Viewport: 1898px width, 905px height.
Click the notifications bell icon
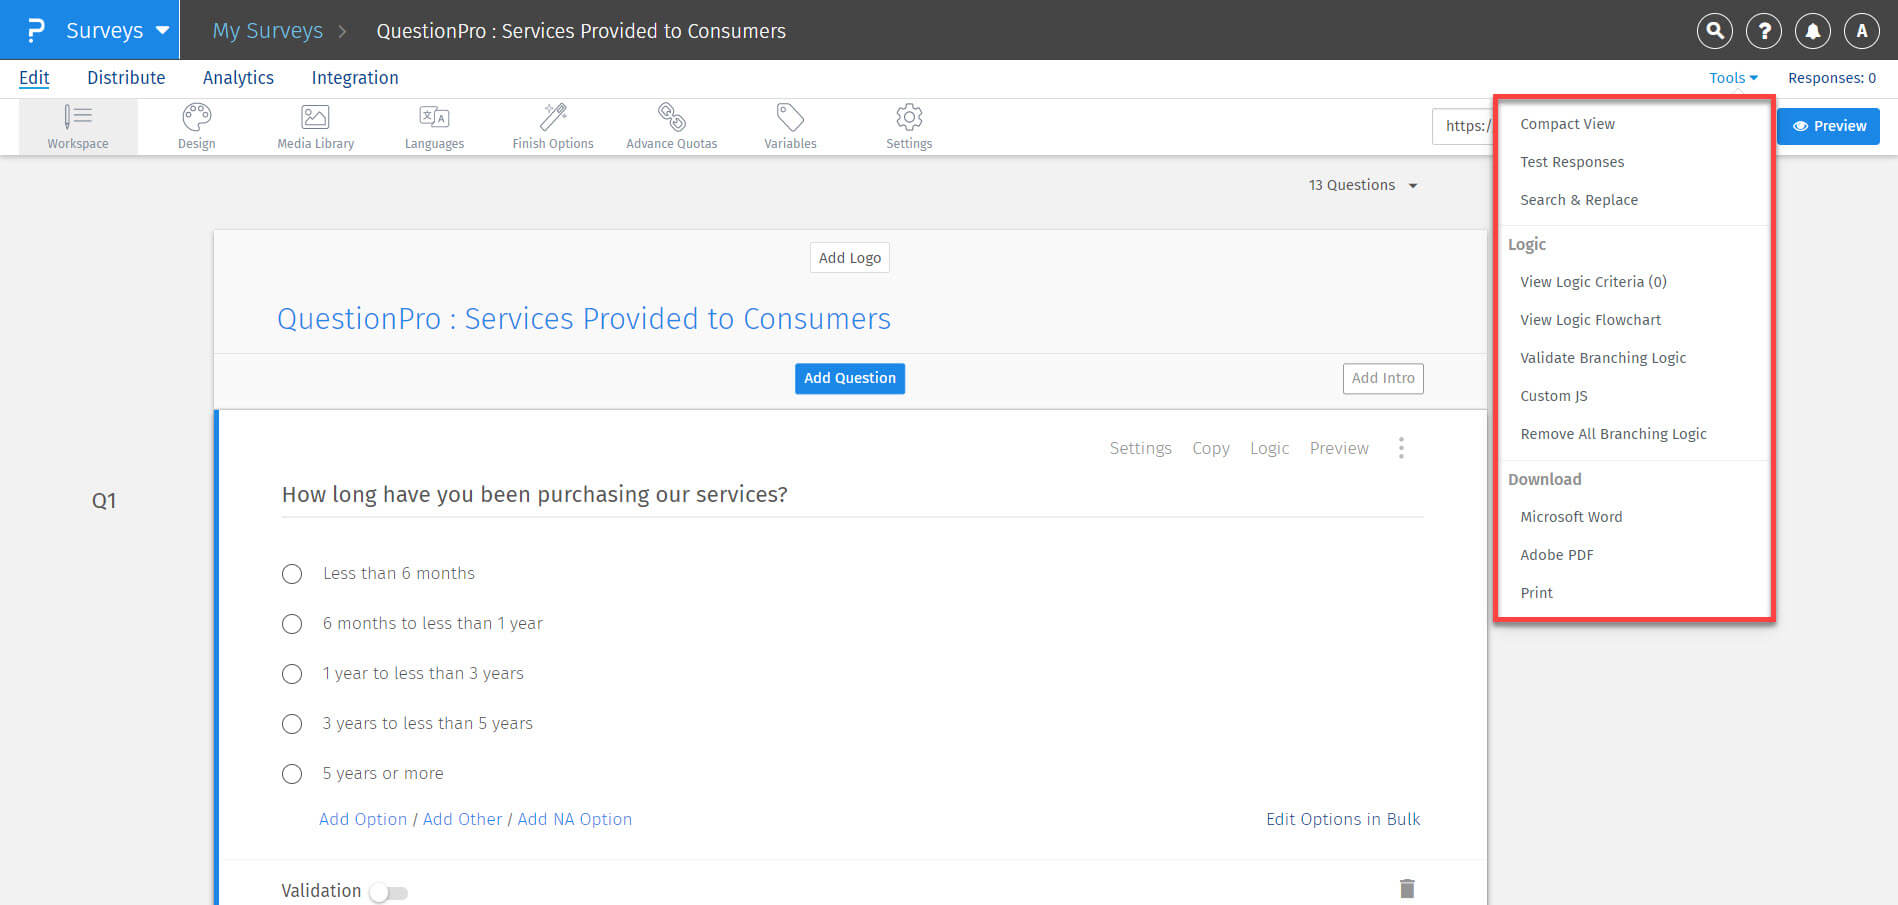(1812, 31)
